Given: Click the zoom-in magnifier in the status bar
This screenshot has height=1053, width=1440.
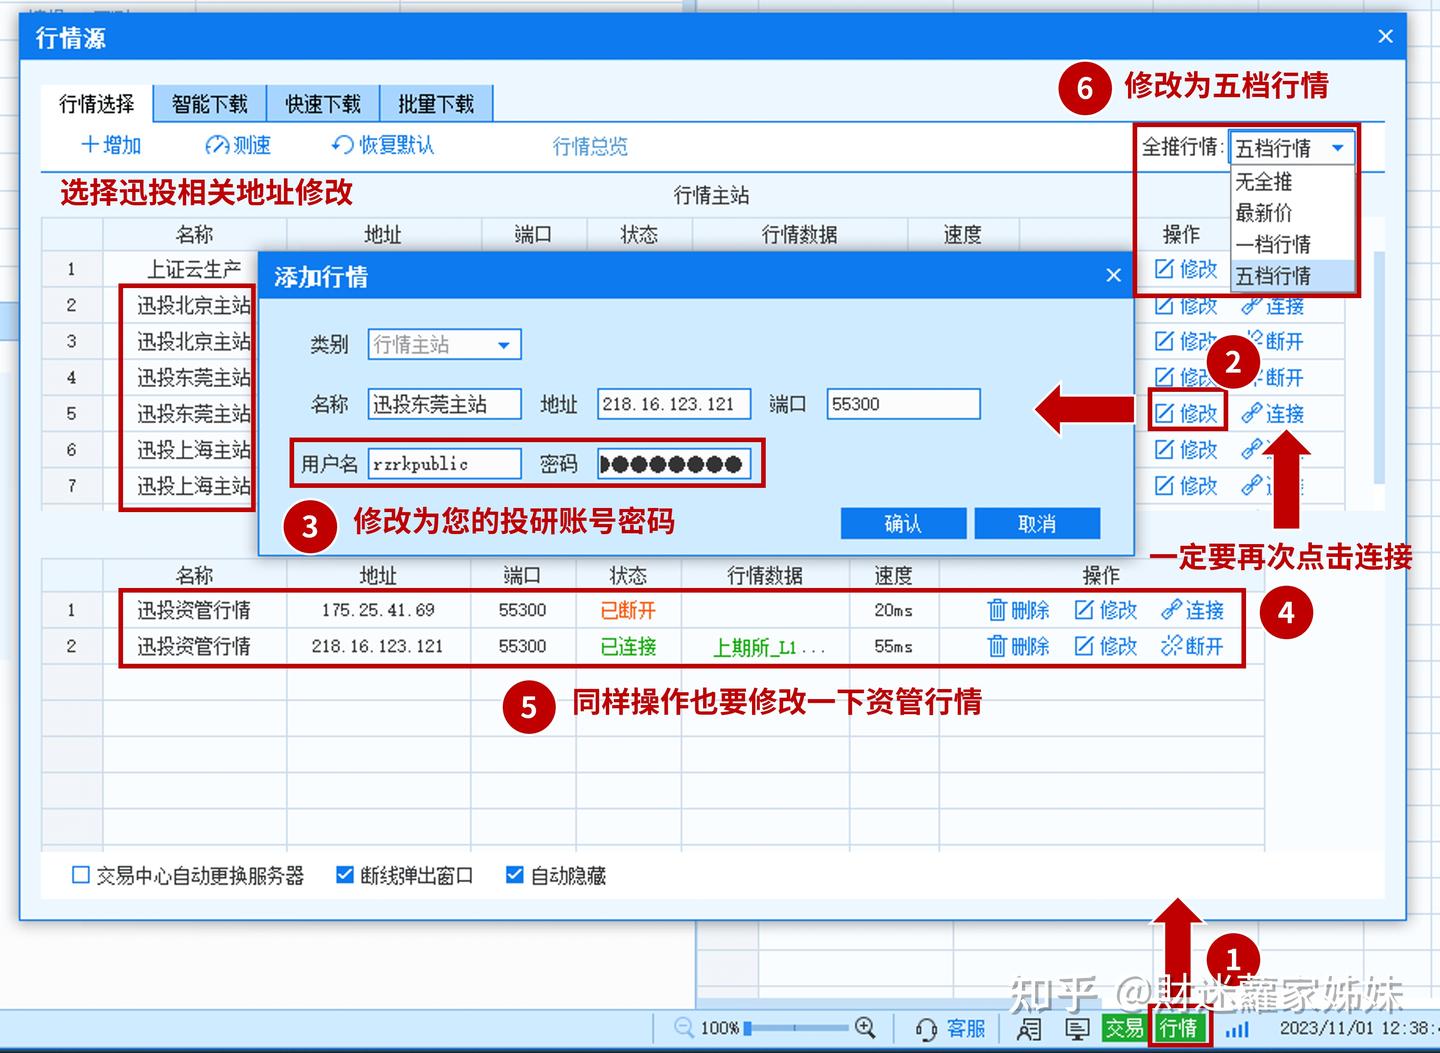Looking at the screenshot, I should click(865, 1027).
